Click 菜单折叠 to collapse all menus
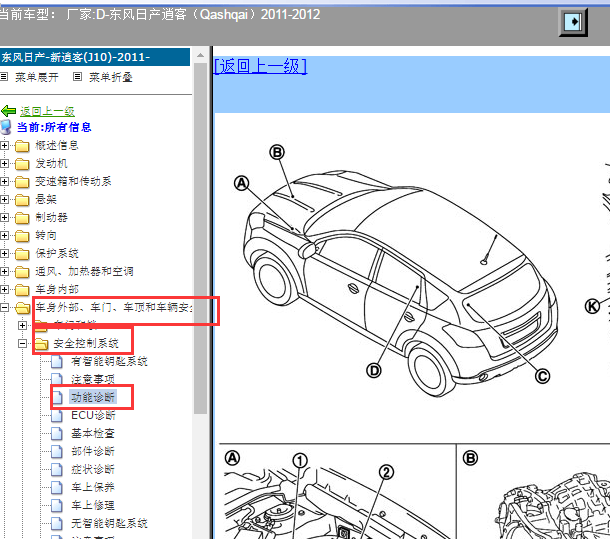Image resolution: width=610 pixels, height=539 pixels. click(110, 77)
